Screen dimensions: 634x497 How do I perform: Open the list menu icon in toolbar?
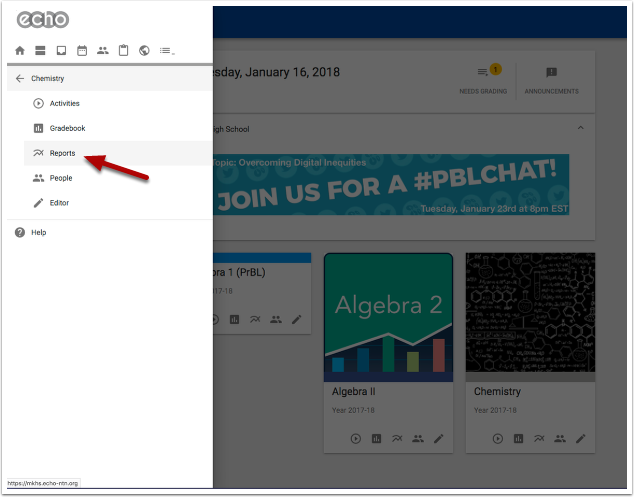166,50
